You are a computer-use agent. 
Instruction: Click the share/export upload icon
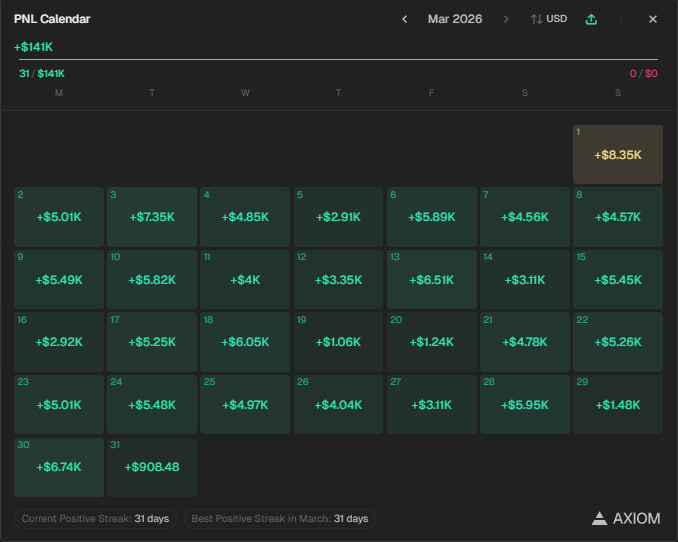pyautogui.click(x=591, y=19)
